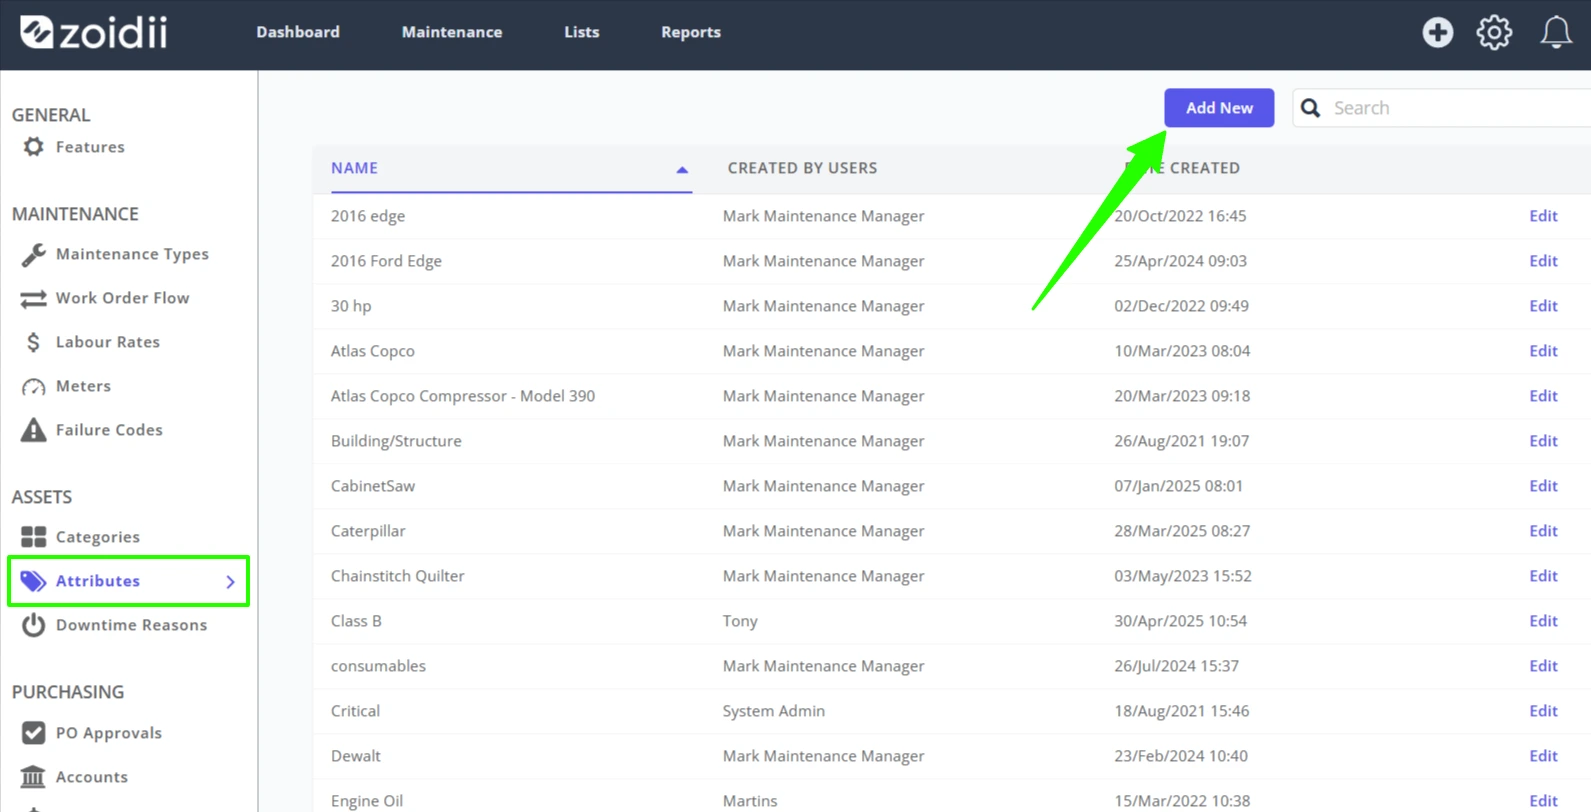The image size is (1591, 812).
Task: Click the Add New button
Action: pyautogui.click(x=1218, y=108)
